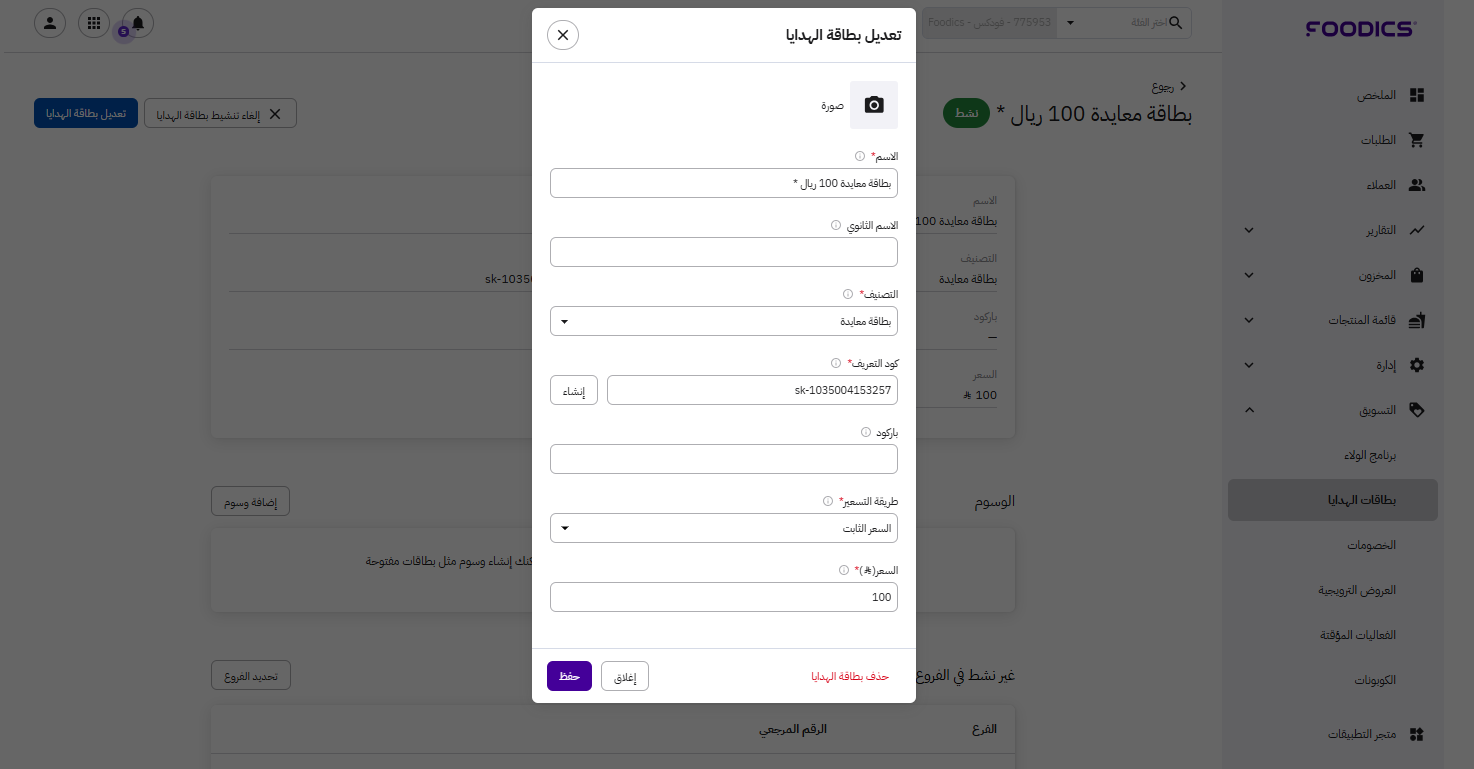
Task: Collapse the التسويق sidebar section
Action: (1249, 409)
